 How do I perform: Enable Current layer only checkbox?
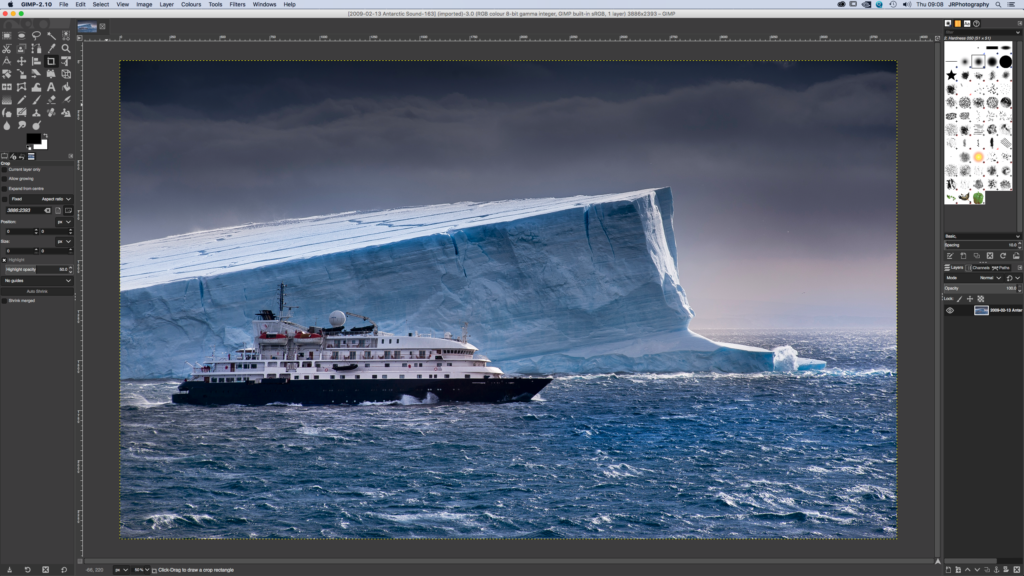click(x=4, y=169)
